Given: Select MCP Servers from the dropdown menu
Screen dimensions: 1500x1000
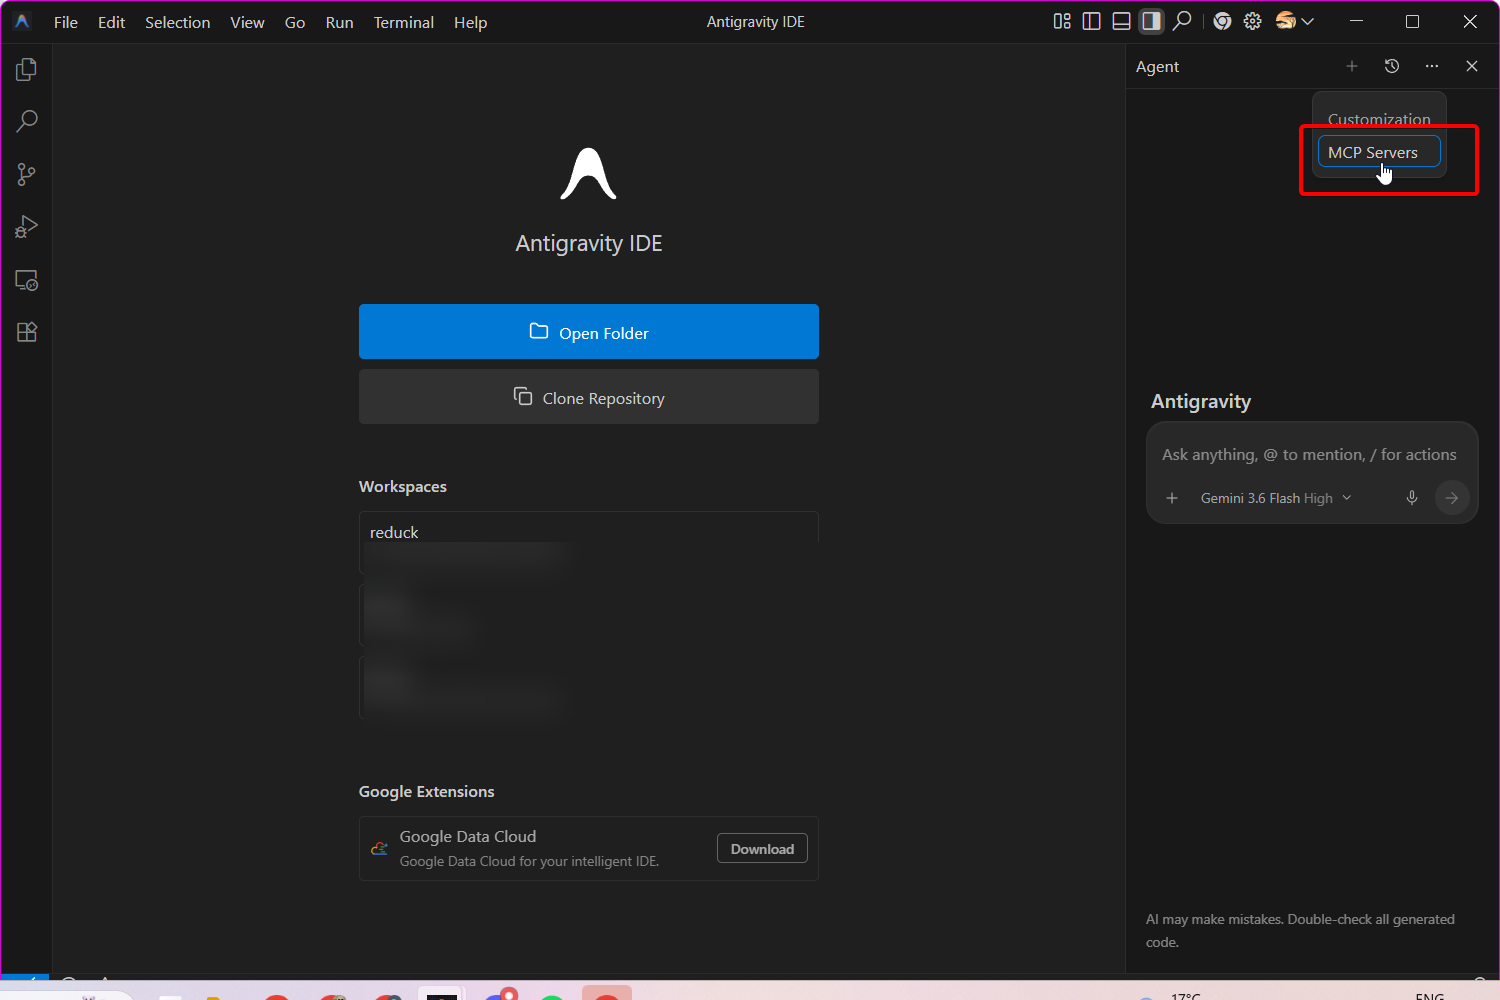Looking at the screenshot, I should pos(1379,152).
